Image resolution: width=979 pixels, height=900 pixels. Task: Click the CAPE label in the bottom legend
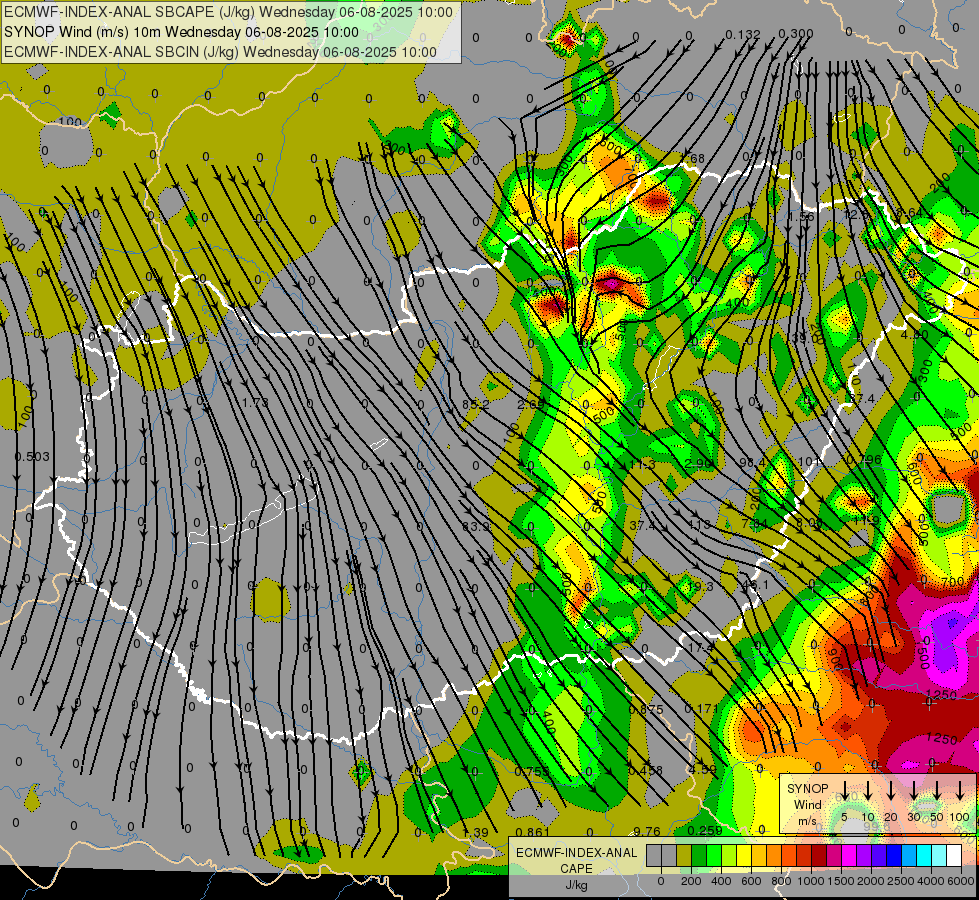576,869
